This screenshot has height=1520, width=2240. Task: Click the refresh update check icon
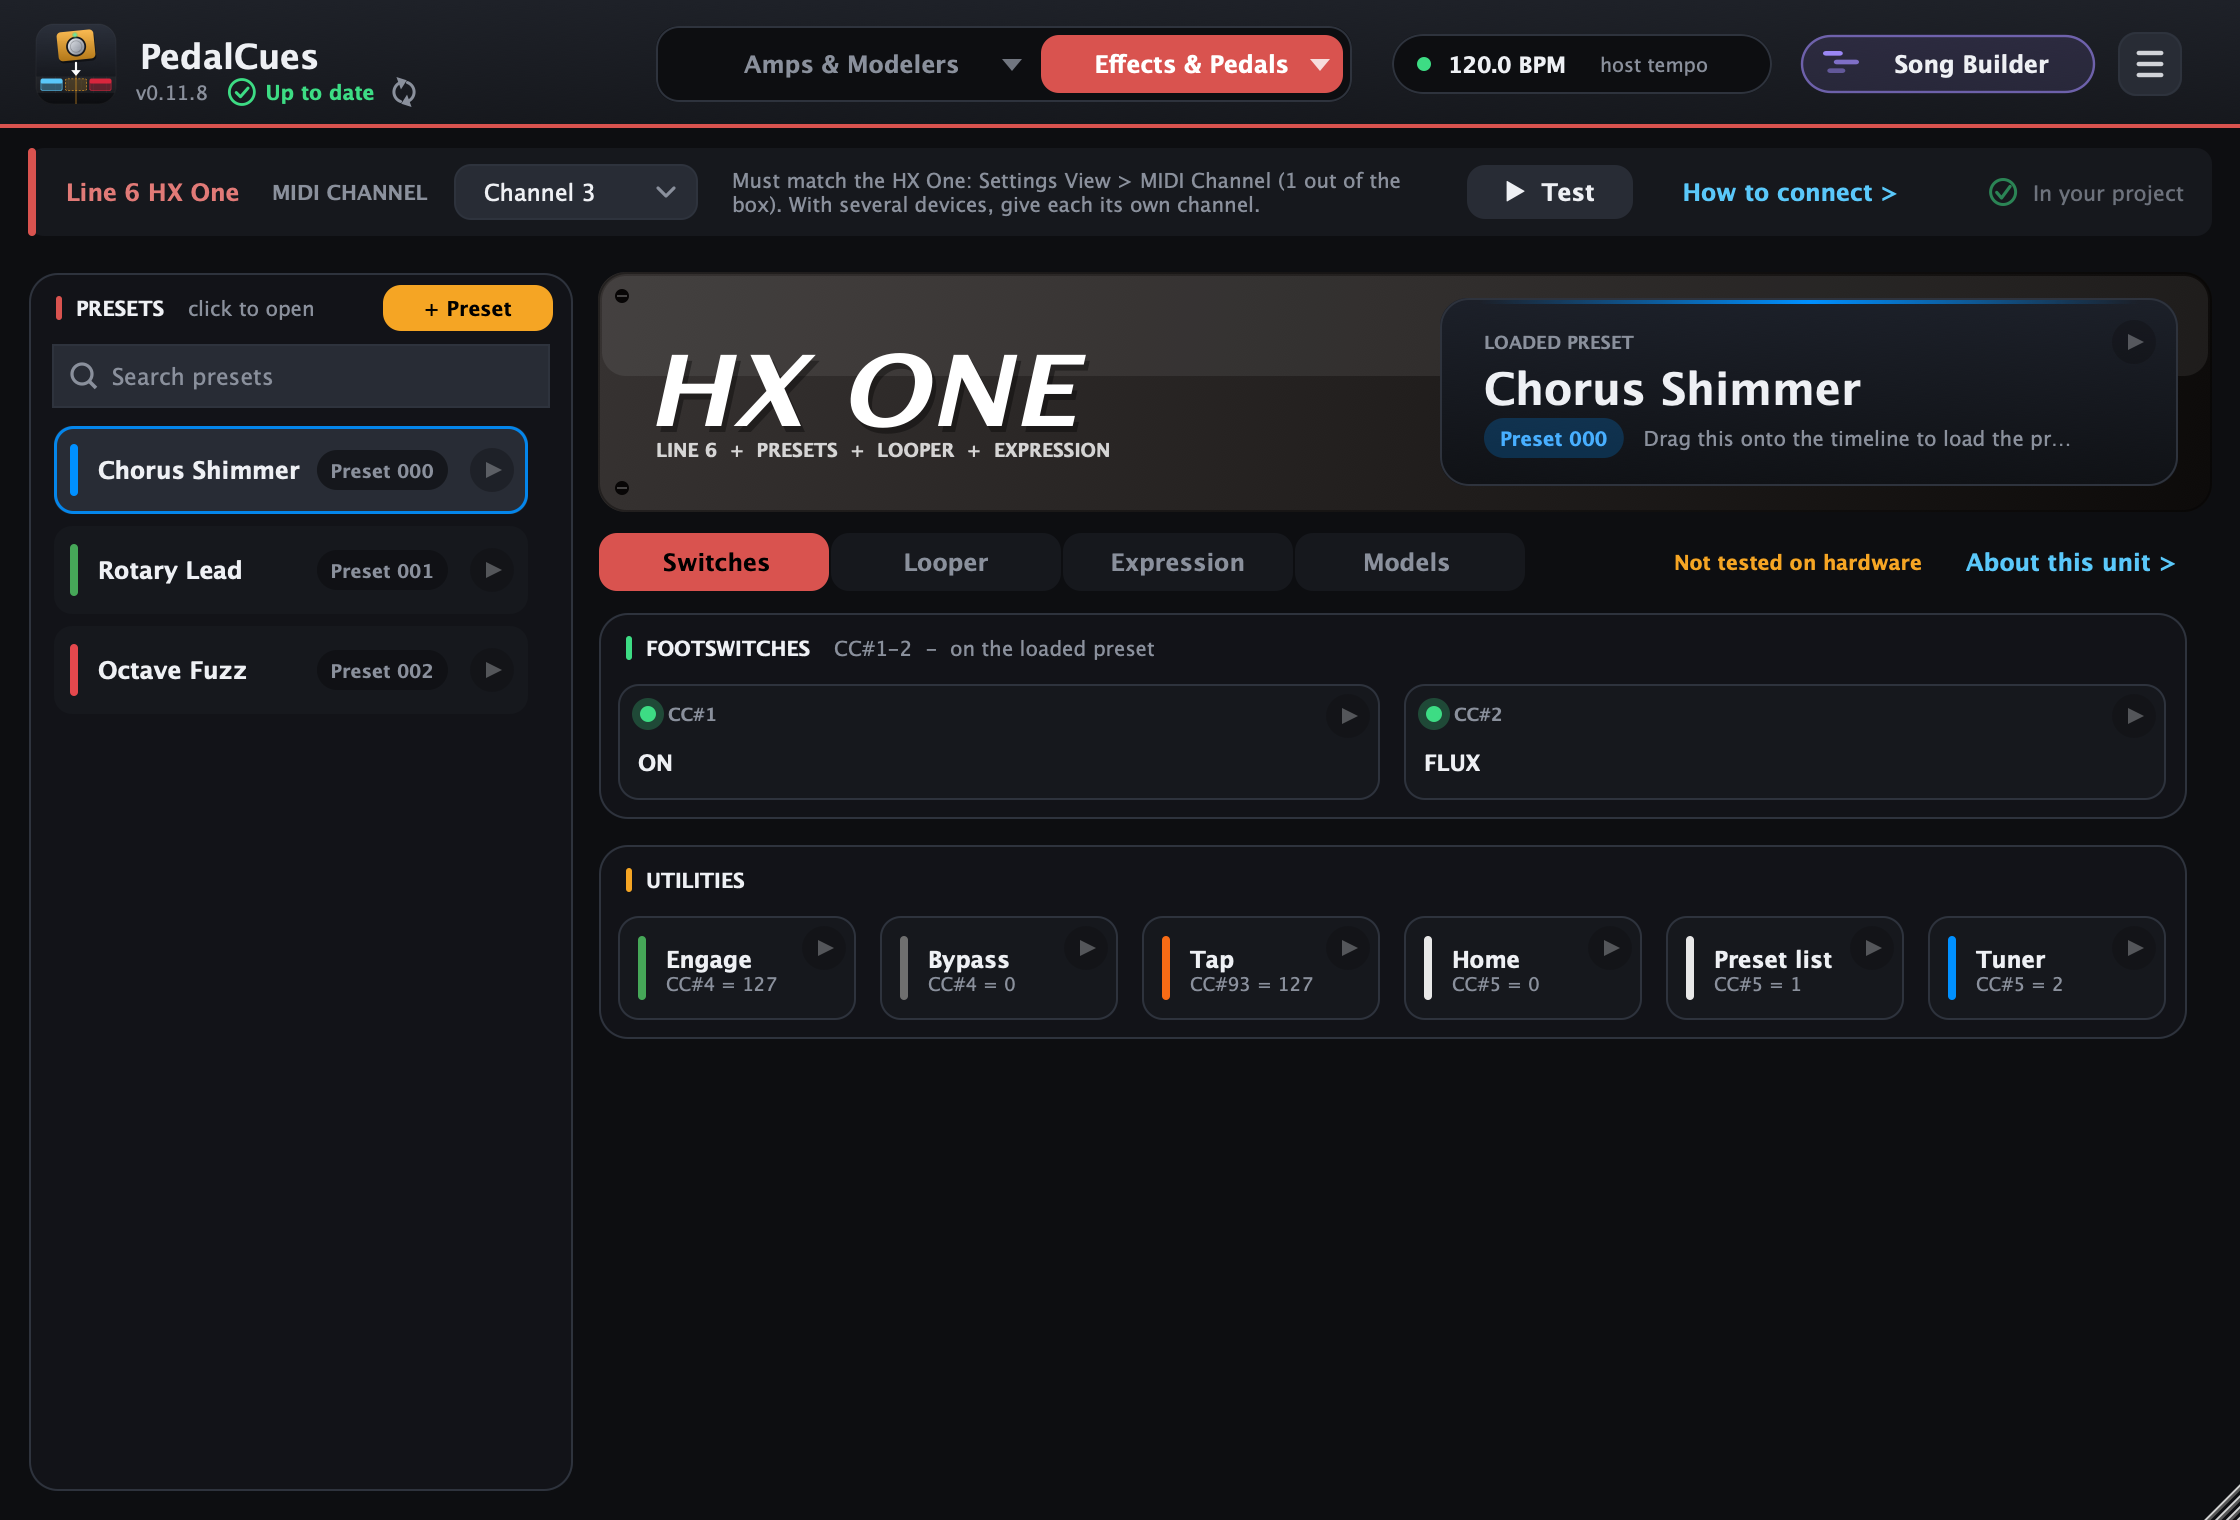[404, 92]
